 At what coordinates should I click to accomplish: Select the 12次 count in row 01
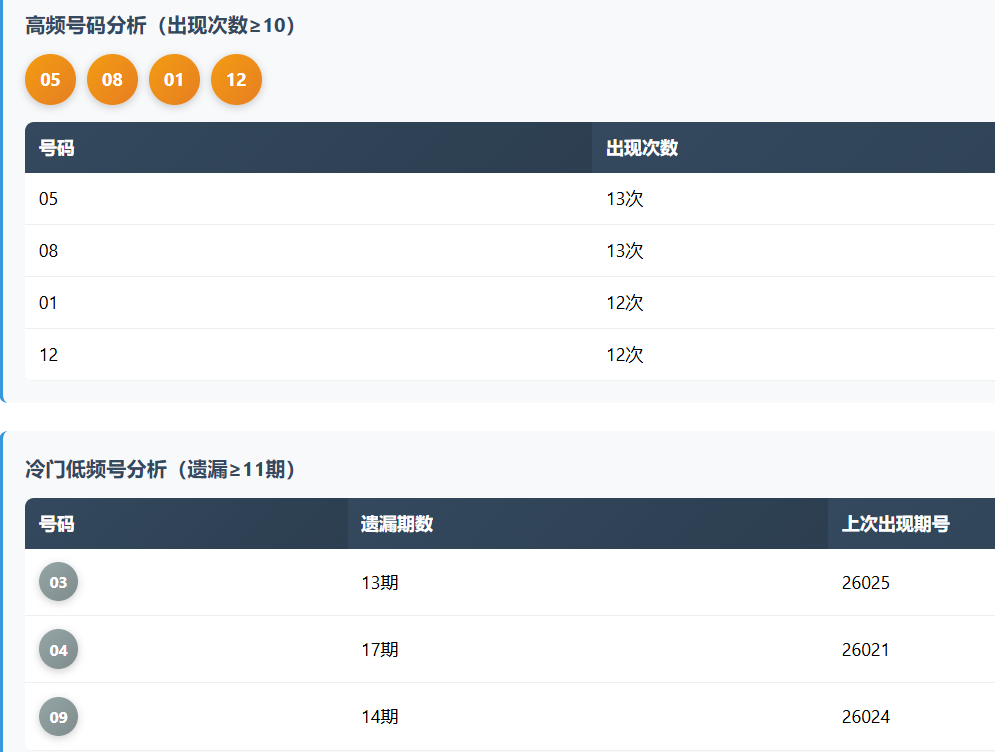pos(625,303)
